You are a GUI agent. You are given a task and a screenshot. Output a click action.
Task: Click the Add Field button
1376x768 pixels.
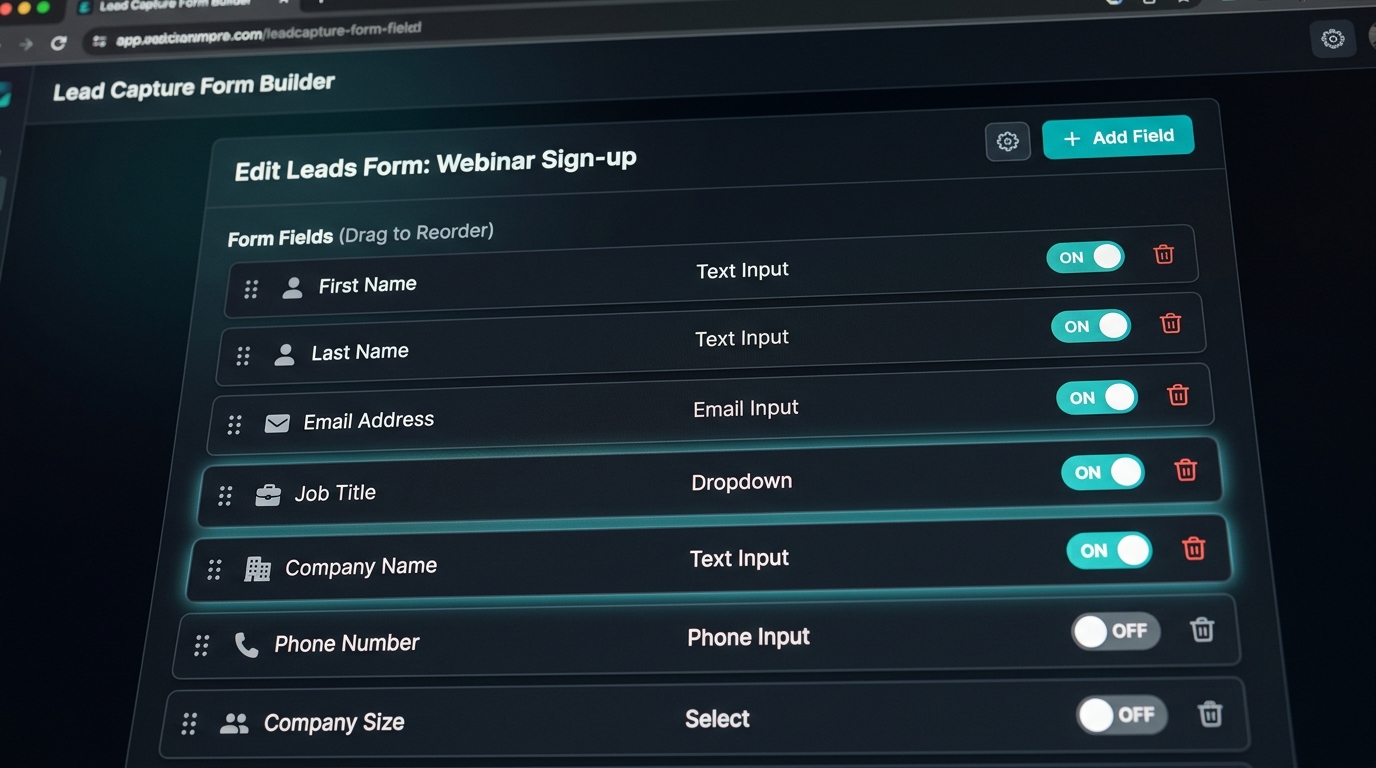[1118, 138]
